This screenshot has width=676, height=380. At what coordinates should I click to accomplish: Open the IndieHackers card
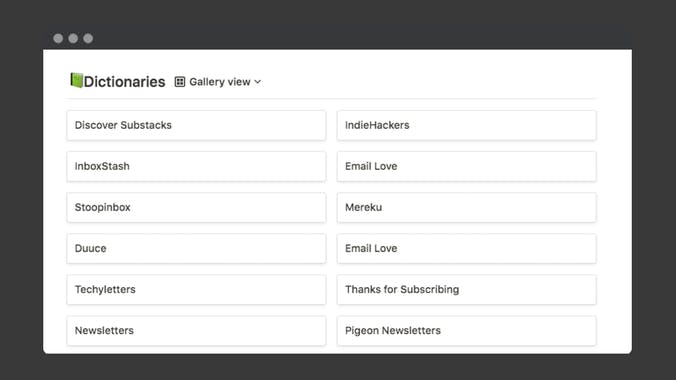click(x=466, y=125)
